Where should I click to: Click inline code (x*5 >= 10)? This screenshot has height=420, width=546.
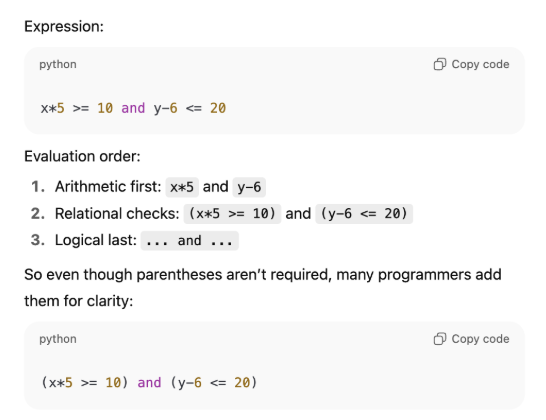click(x=232, y=214)
